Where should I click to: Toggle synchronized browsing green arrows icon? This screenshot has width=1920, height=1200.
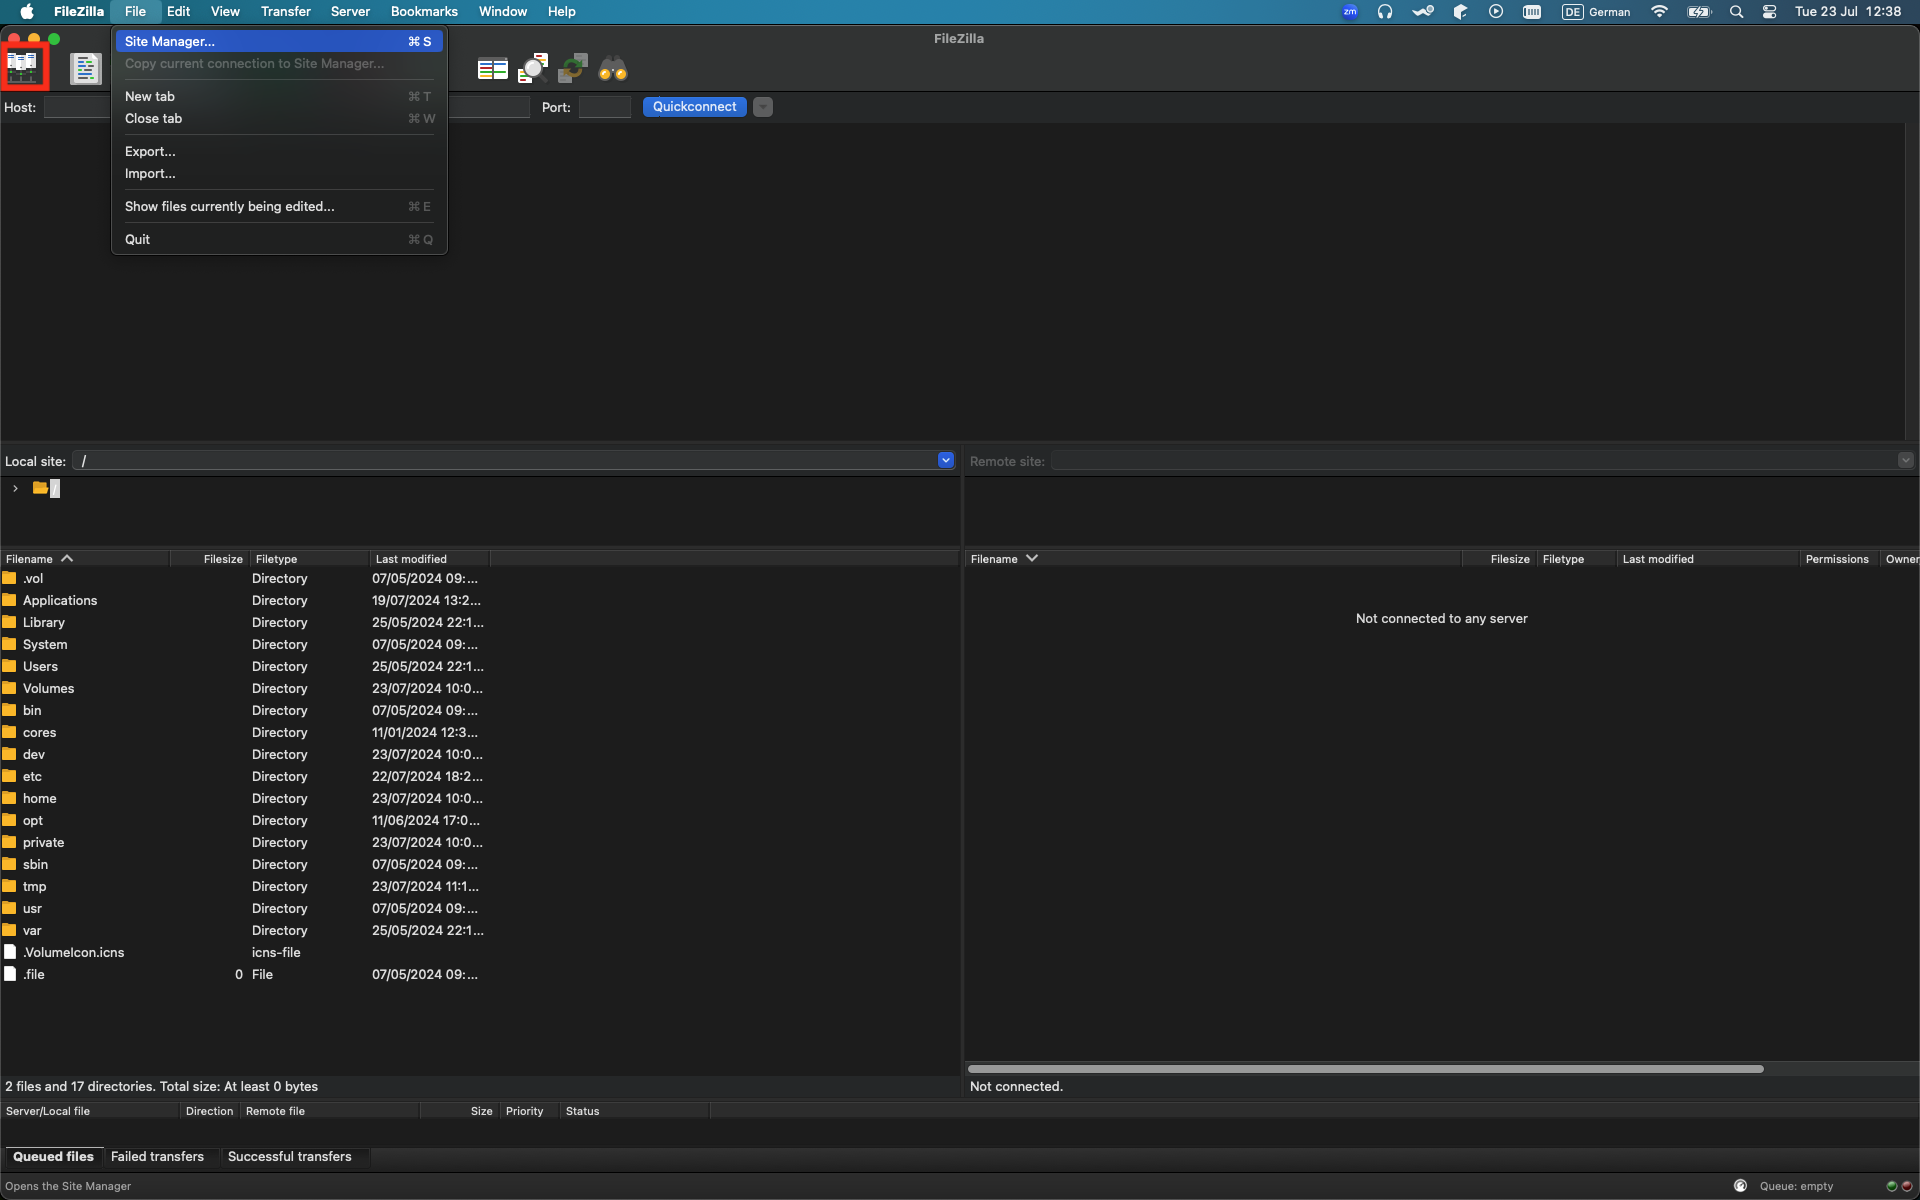click(x=573, y=68)
